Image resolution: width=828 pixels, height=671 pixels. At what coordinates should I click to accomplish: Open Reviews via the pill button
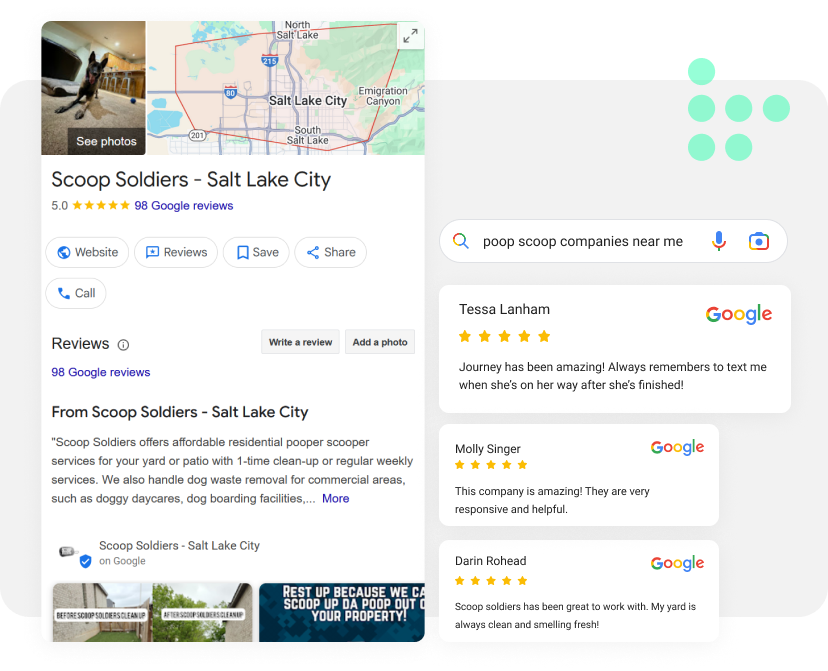point(176,252)
